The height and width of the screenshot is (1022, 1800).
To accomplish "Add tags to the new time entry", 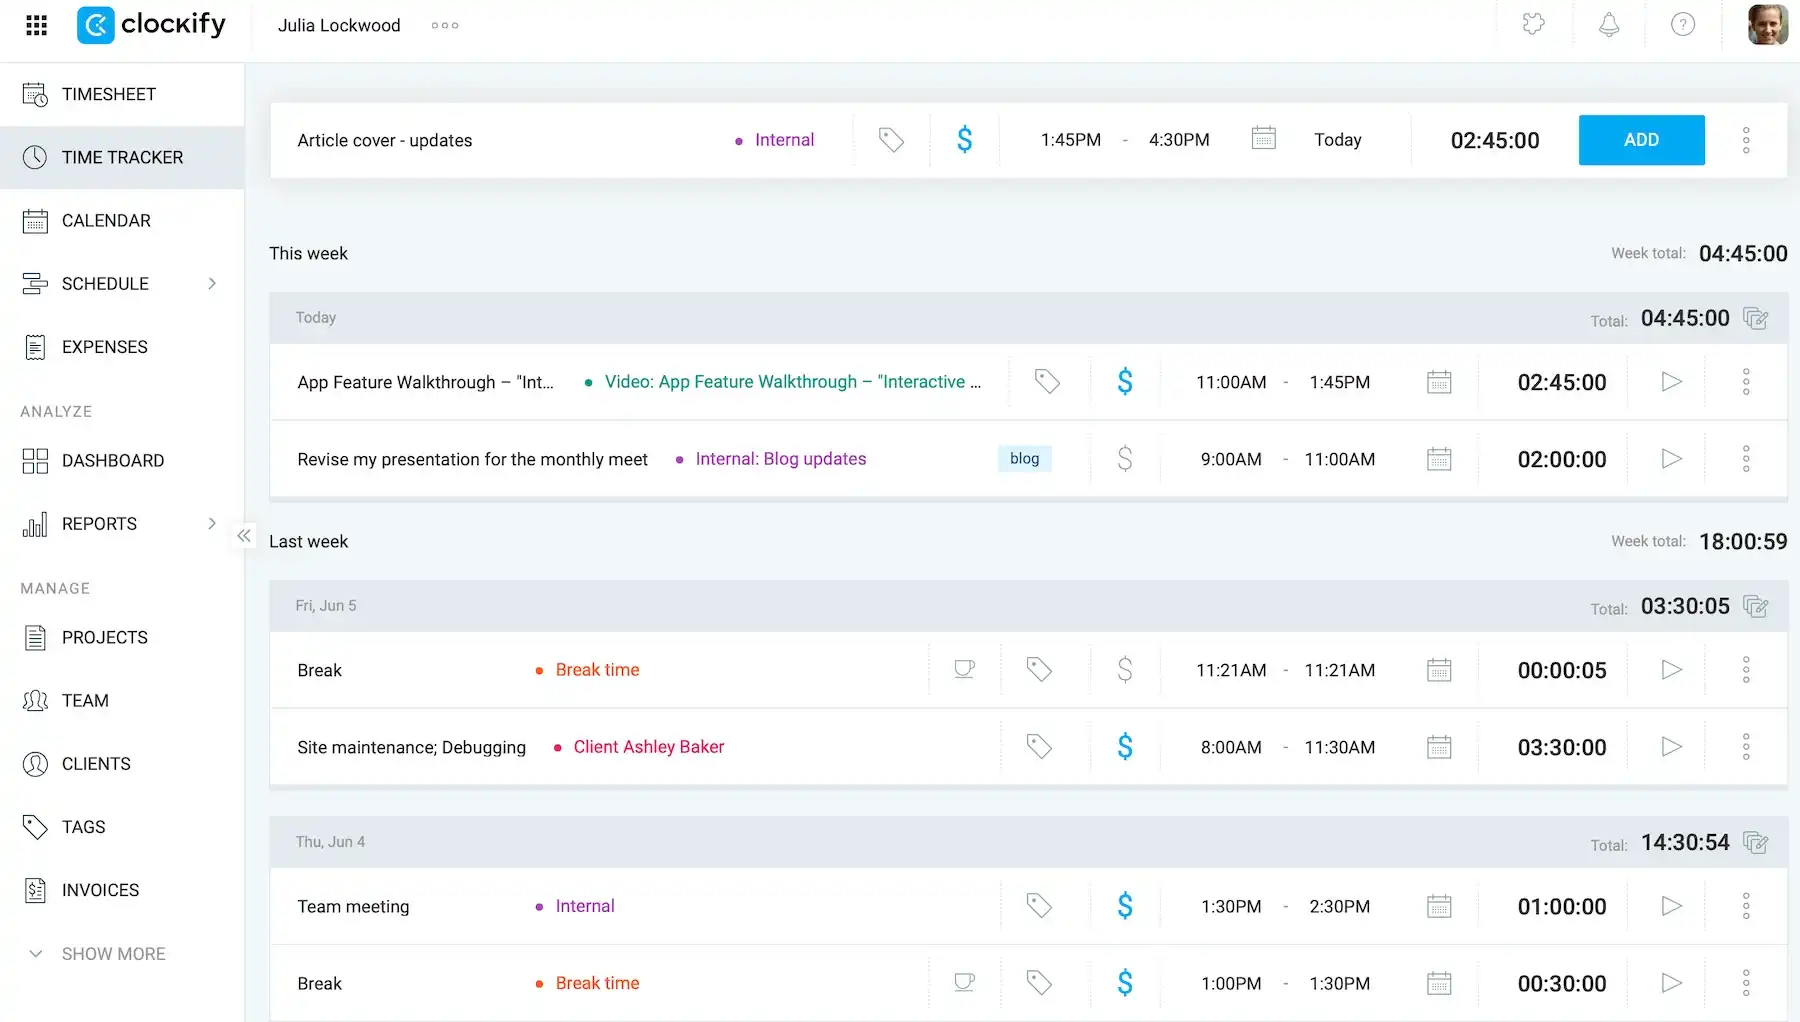I will tap(891, 140).
